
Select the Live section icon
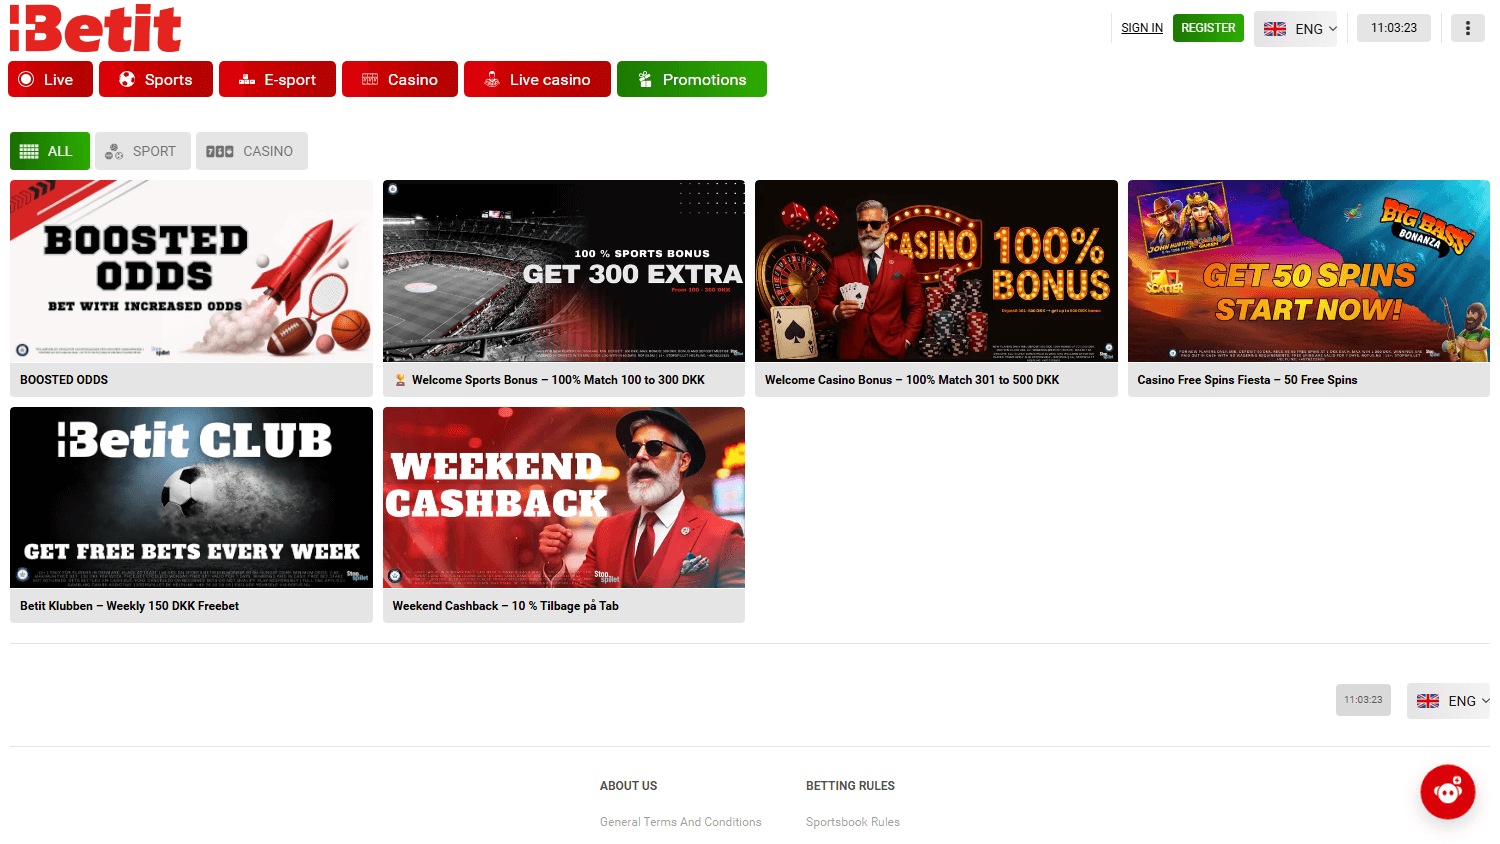(x=28, y=79)
